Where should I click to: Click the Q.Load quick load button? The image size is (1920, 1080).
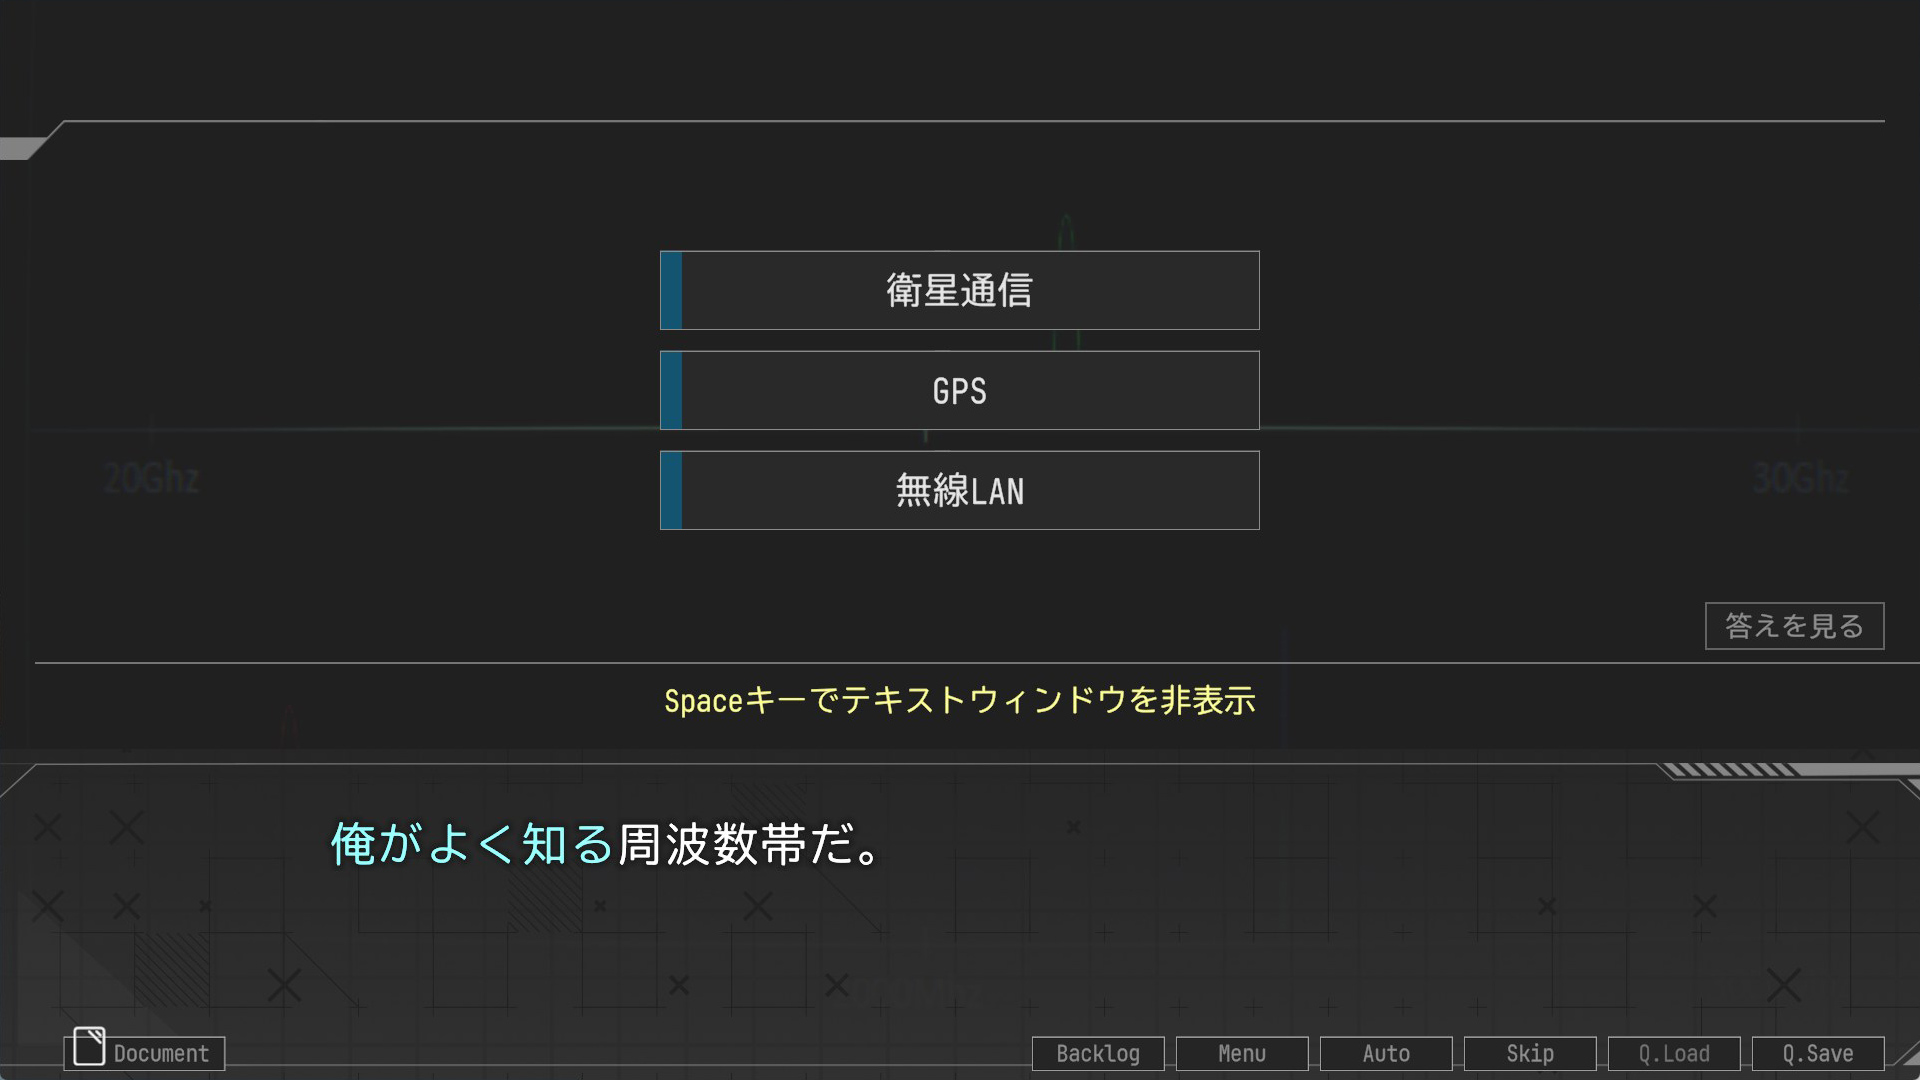coord(1673,1054)
